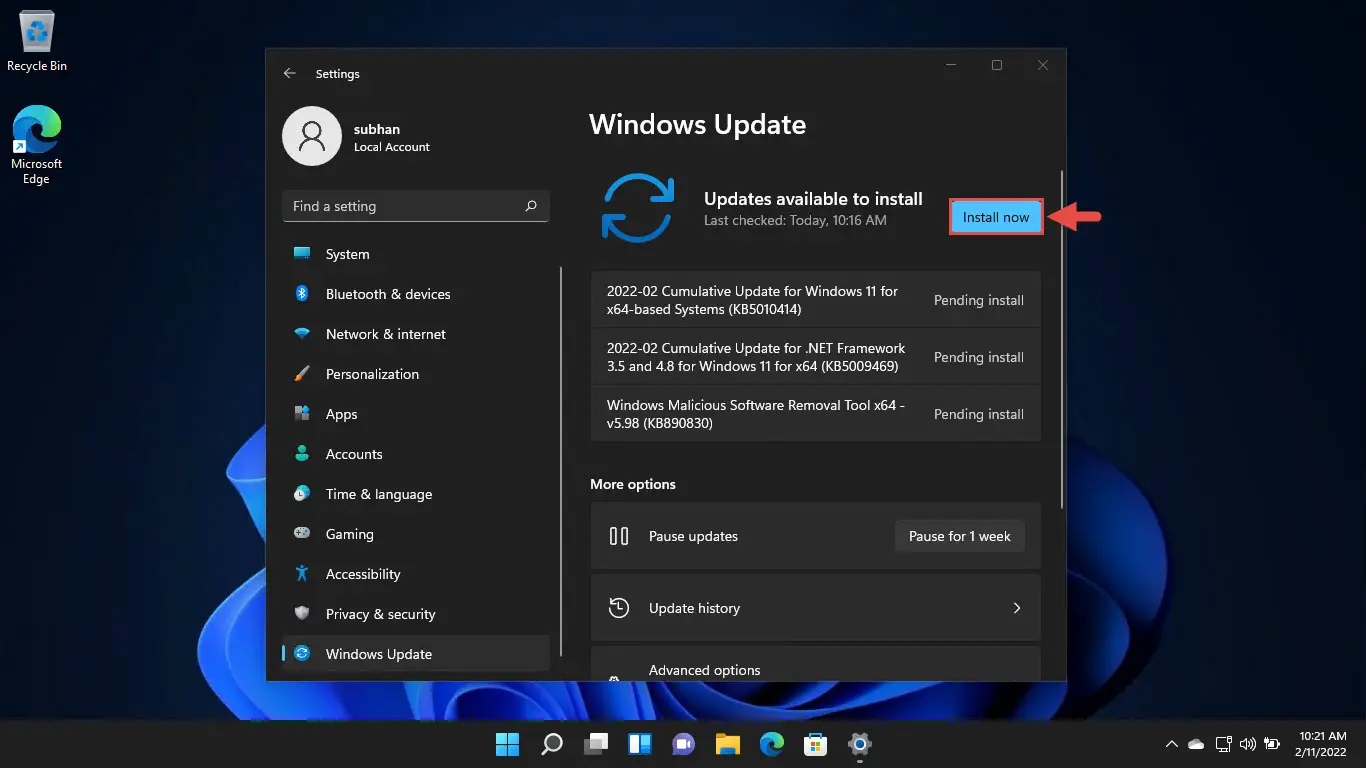This screenshot has width=1366, height=768.
Task: Click the search magnifier in Find a setting
Action: [531, 206]
